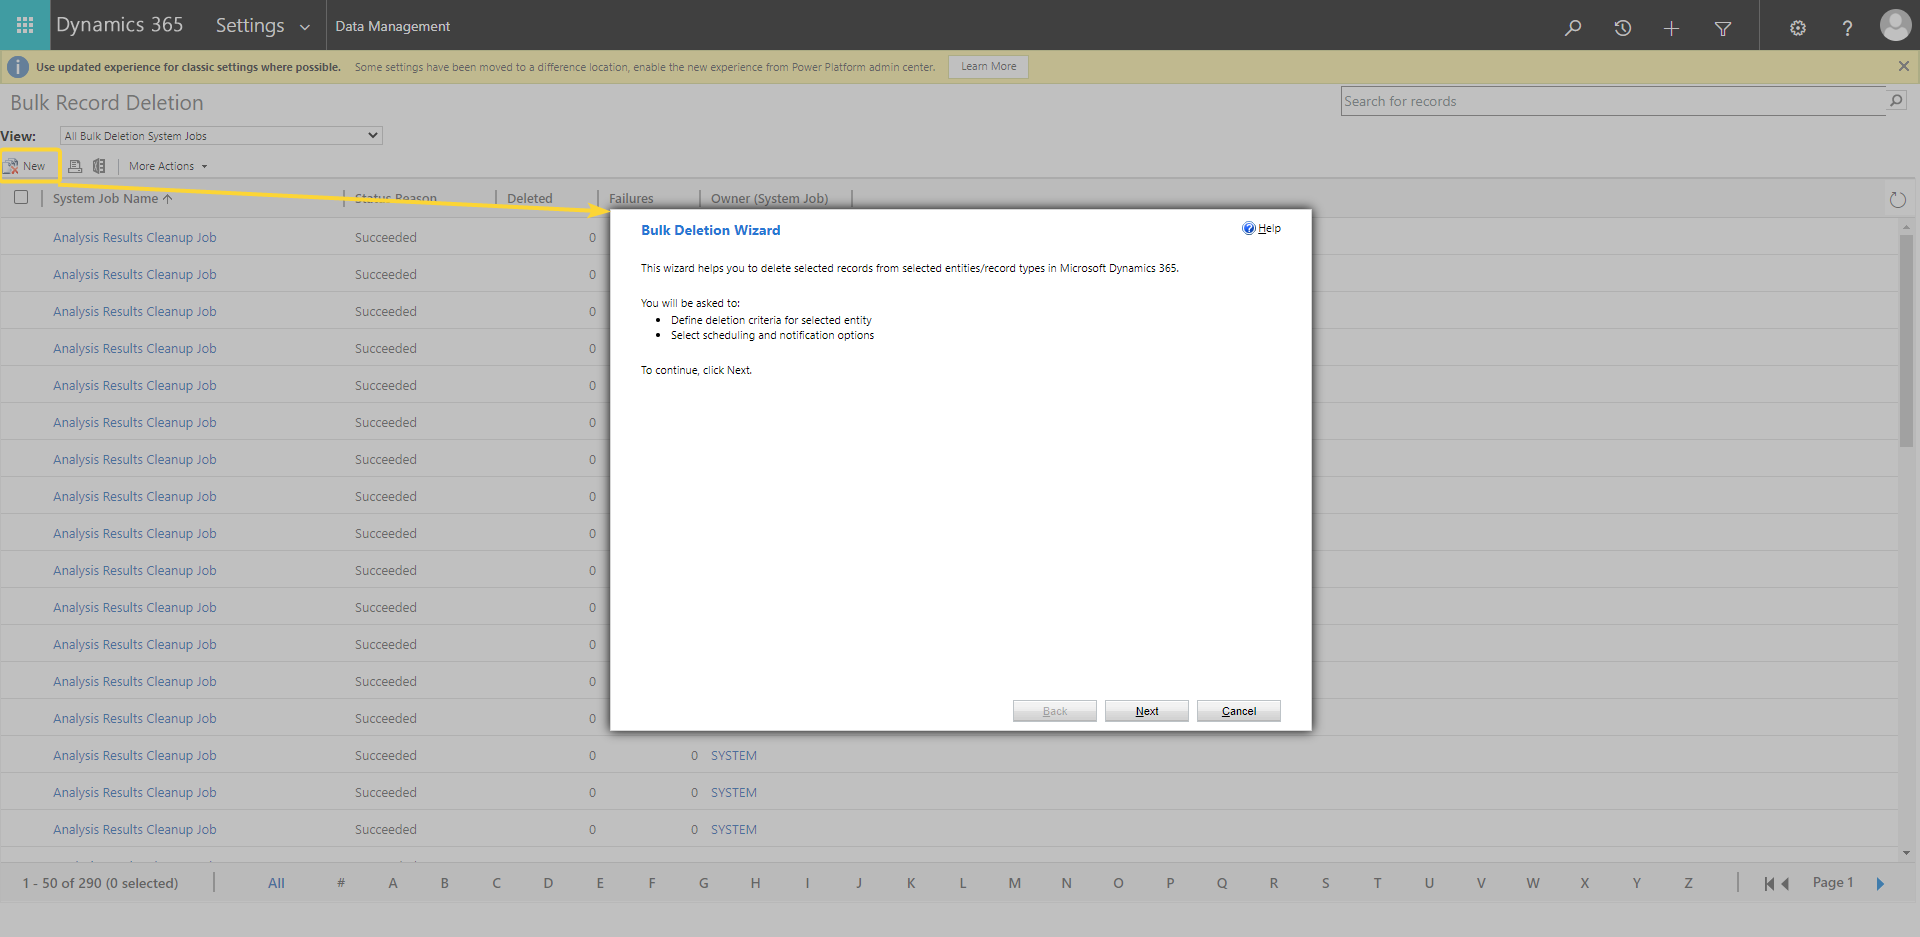Select all rows using the header checkbox

[21, 198]
